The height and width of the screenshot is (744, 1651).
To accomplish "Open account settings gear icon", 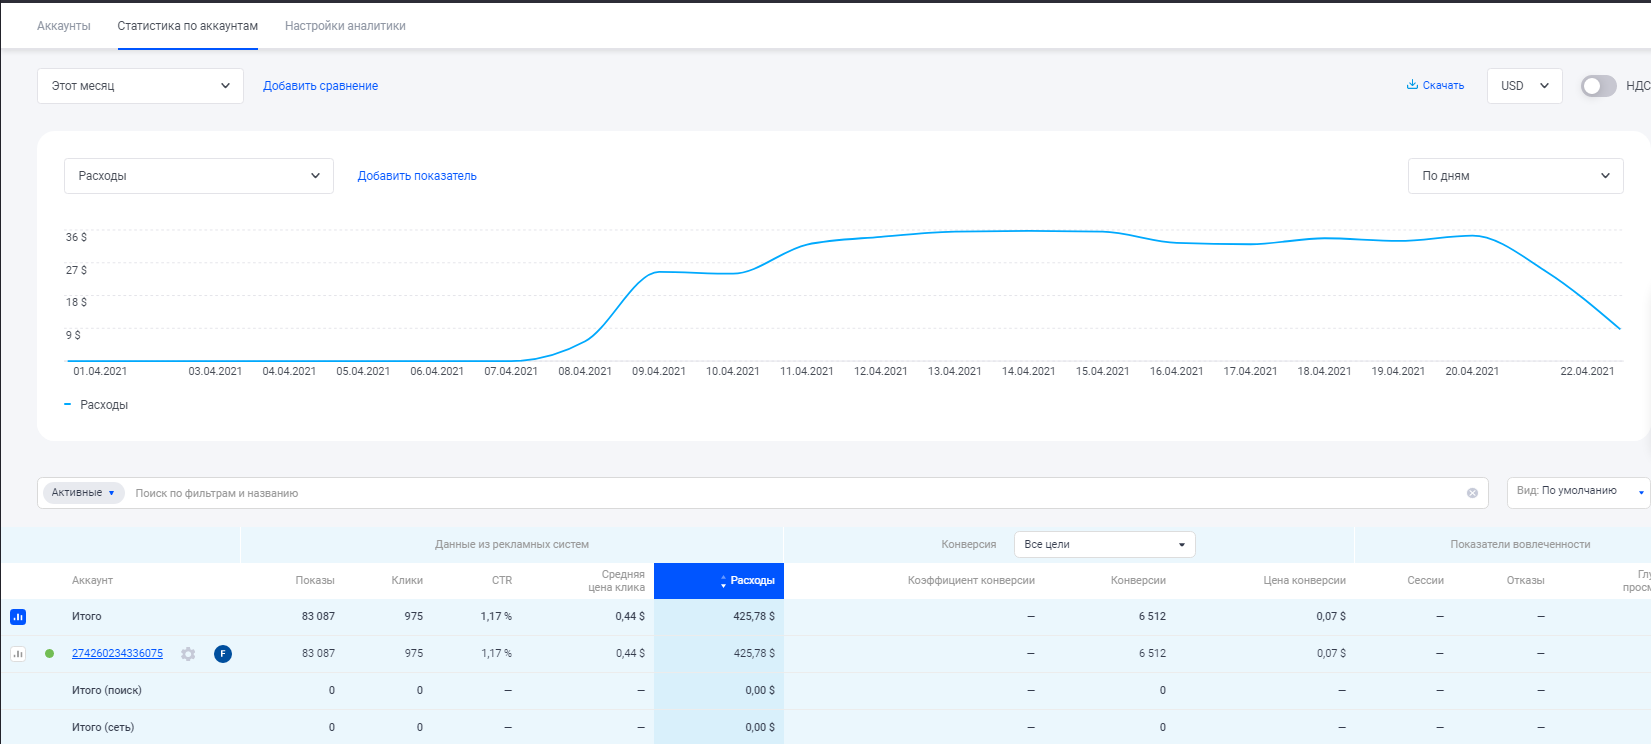I will coord(188,654).
